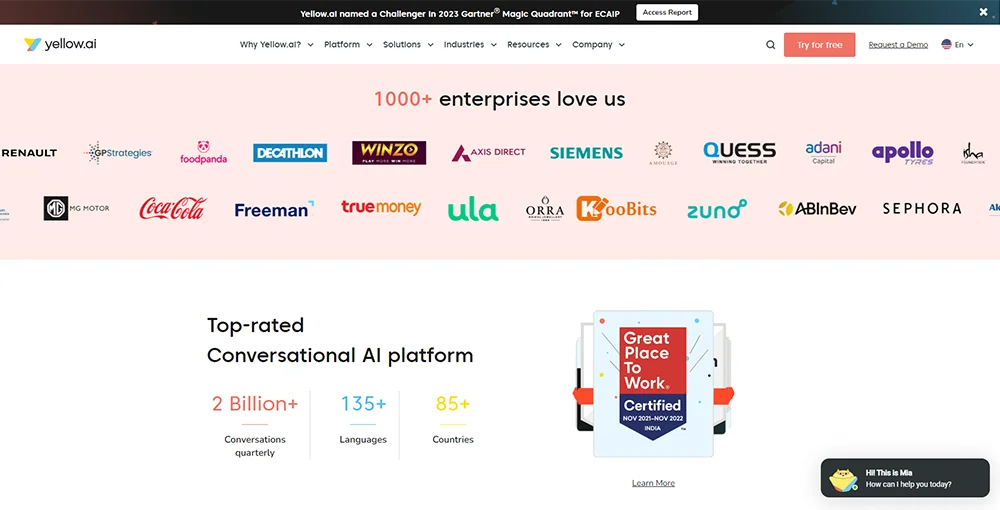The image size is (1000, 510).
Task: Expand the Resources menu chevron
Action: coord(559,45)
